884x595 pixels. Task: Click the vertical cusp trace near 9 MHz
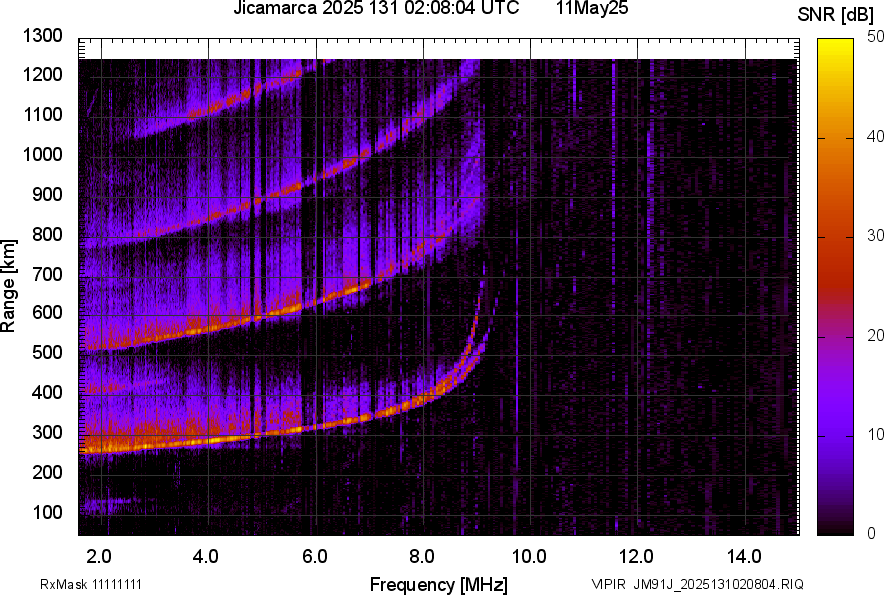477,316
